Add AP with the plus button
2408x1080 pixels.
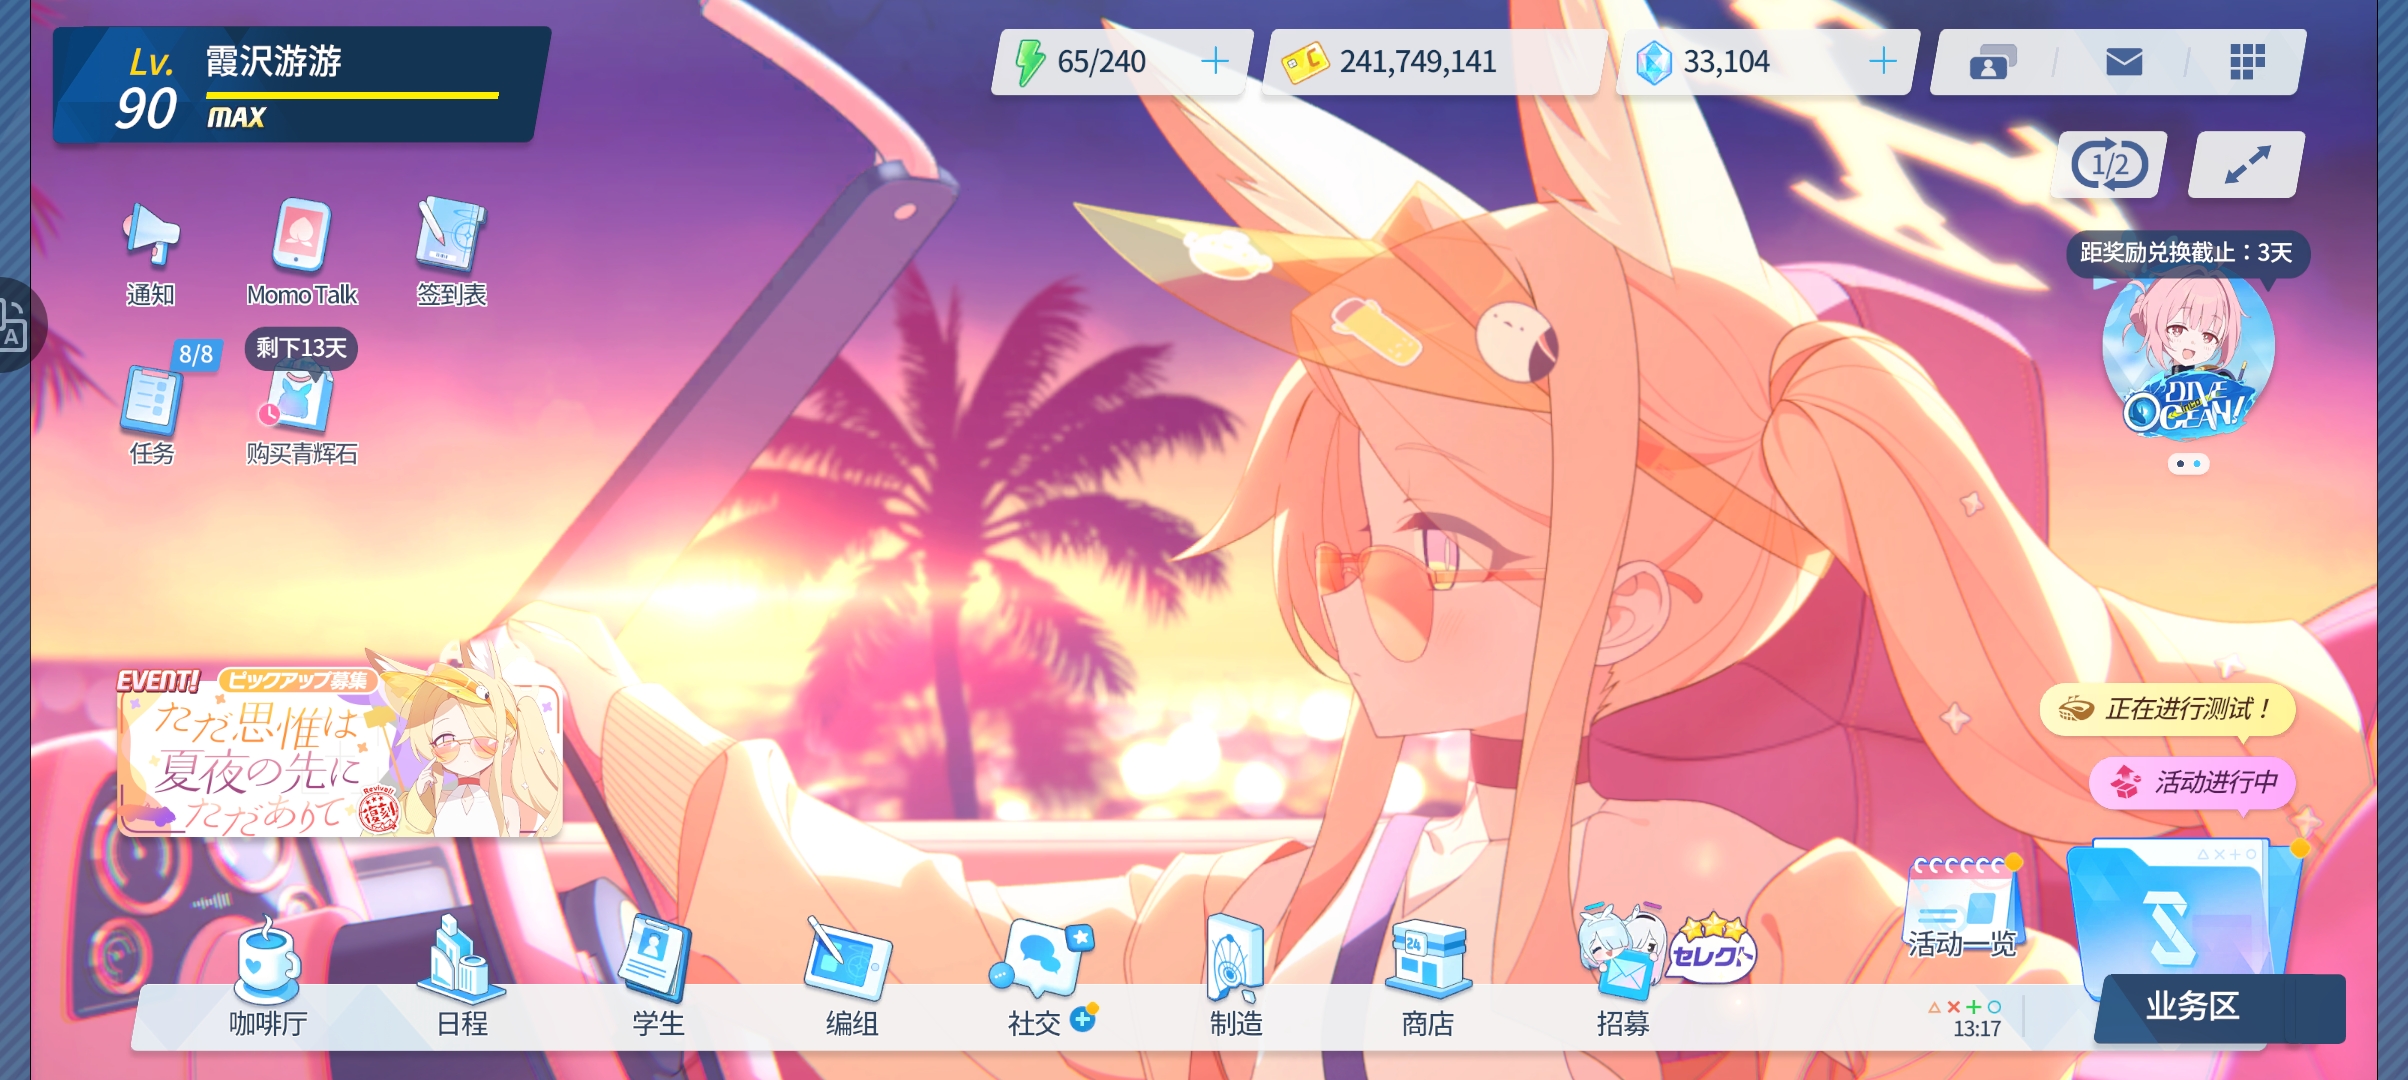tap(1215, 62)
